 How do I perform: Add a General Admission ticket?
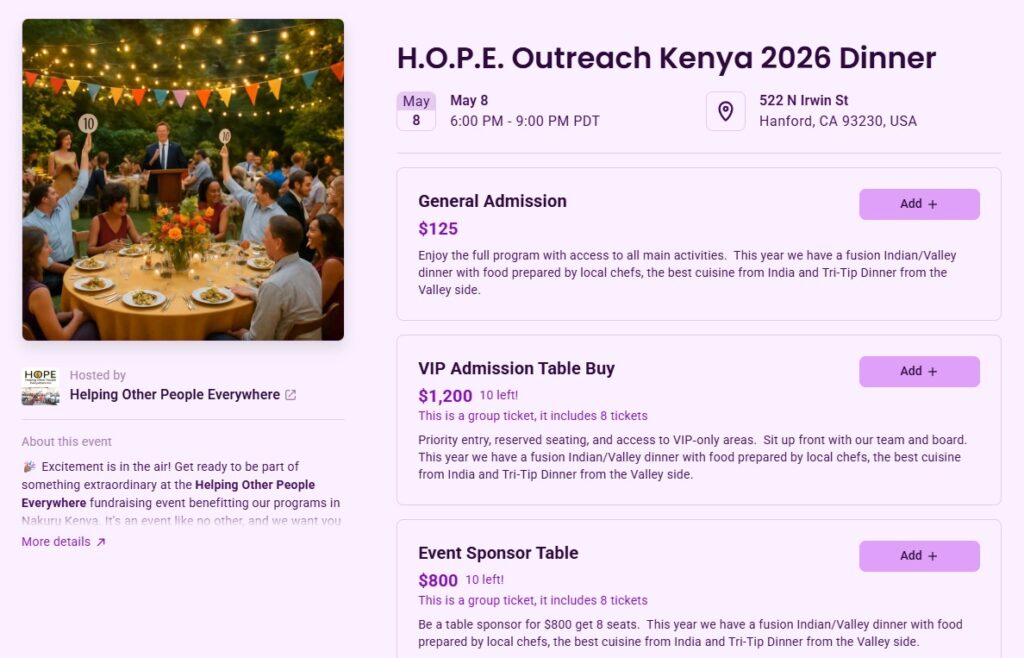(x=919, y=204)
